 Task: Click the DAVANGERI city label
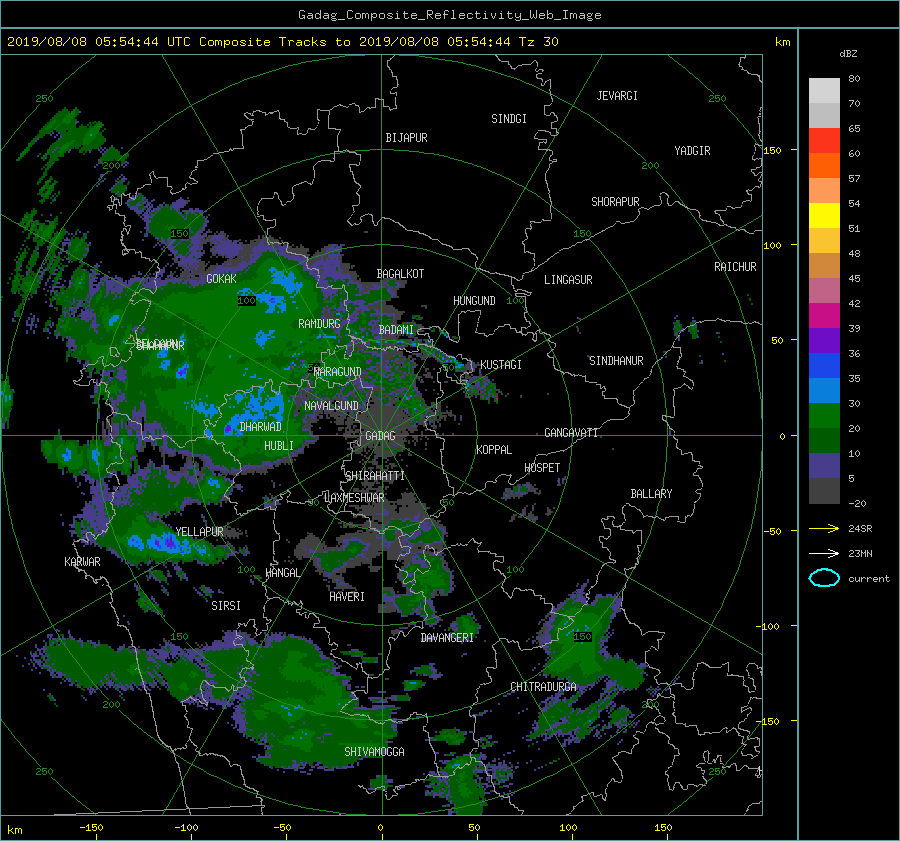447,638
